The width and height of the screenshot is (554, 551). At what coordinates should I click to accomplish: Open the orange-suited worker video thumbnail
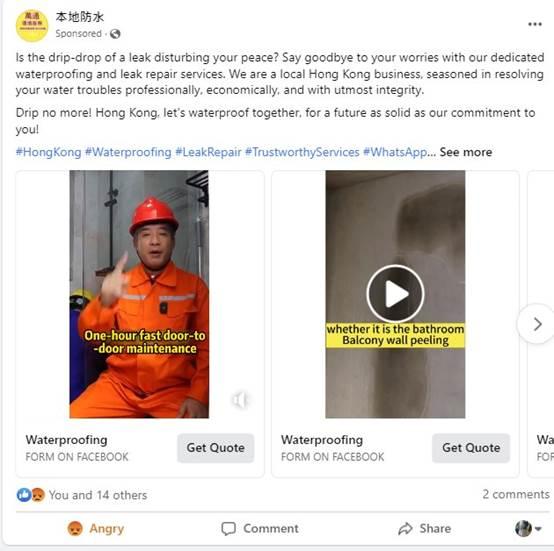click(x=139, y=294)
